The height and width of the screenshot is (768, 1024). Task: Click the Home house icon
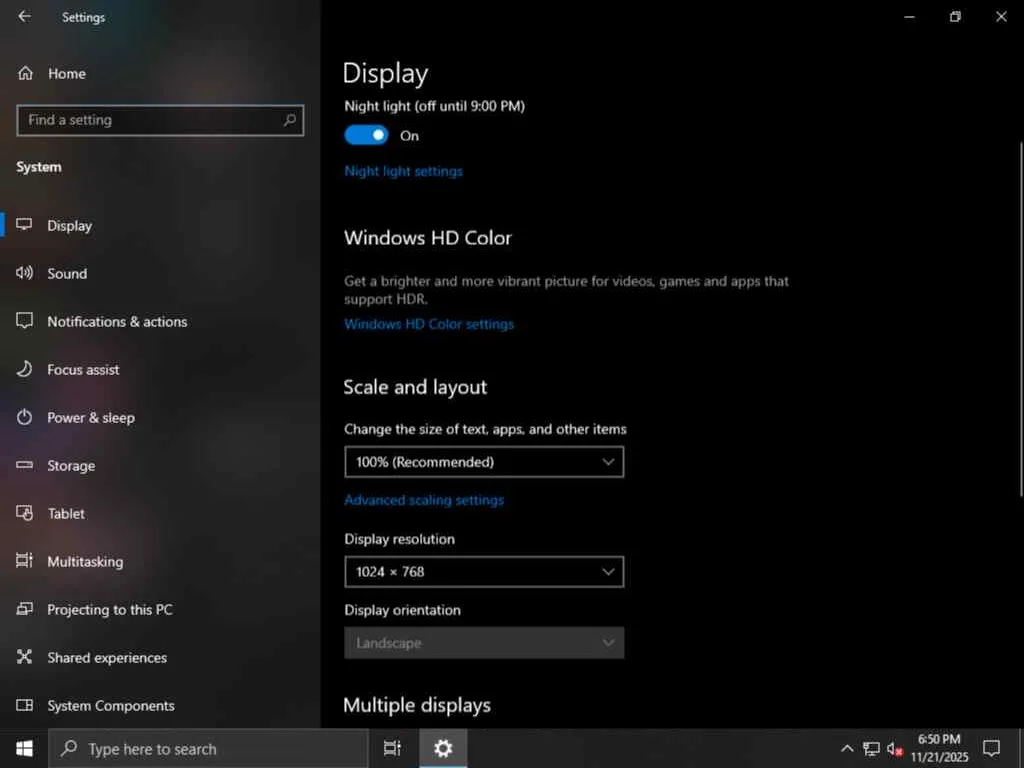pos(25,73)
